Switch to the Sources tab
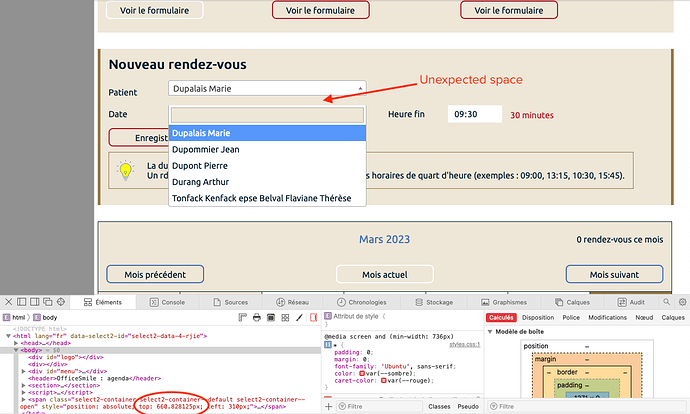690x414 pixels. pos(231,302)
